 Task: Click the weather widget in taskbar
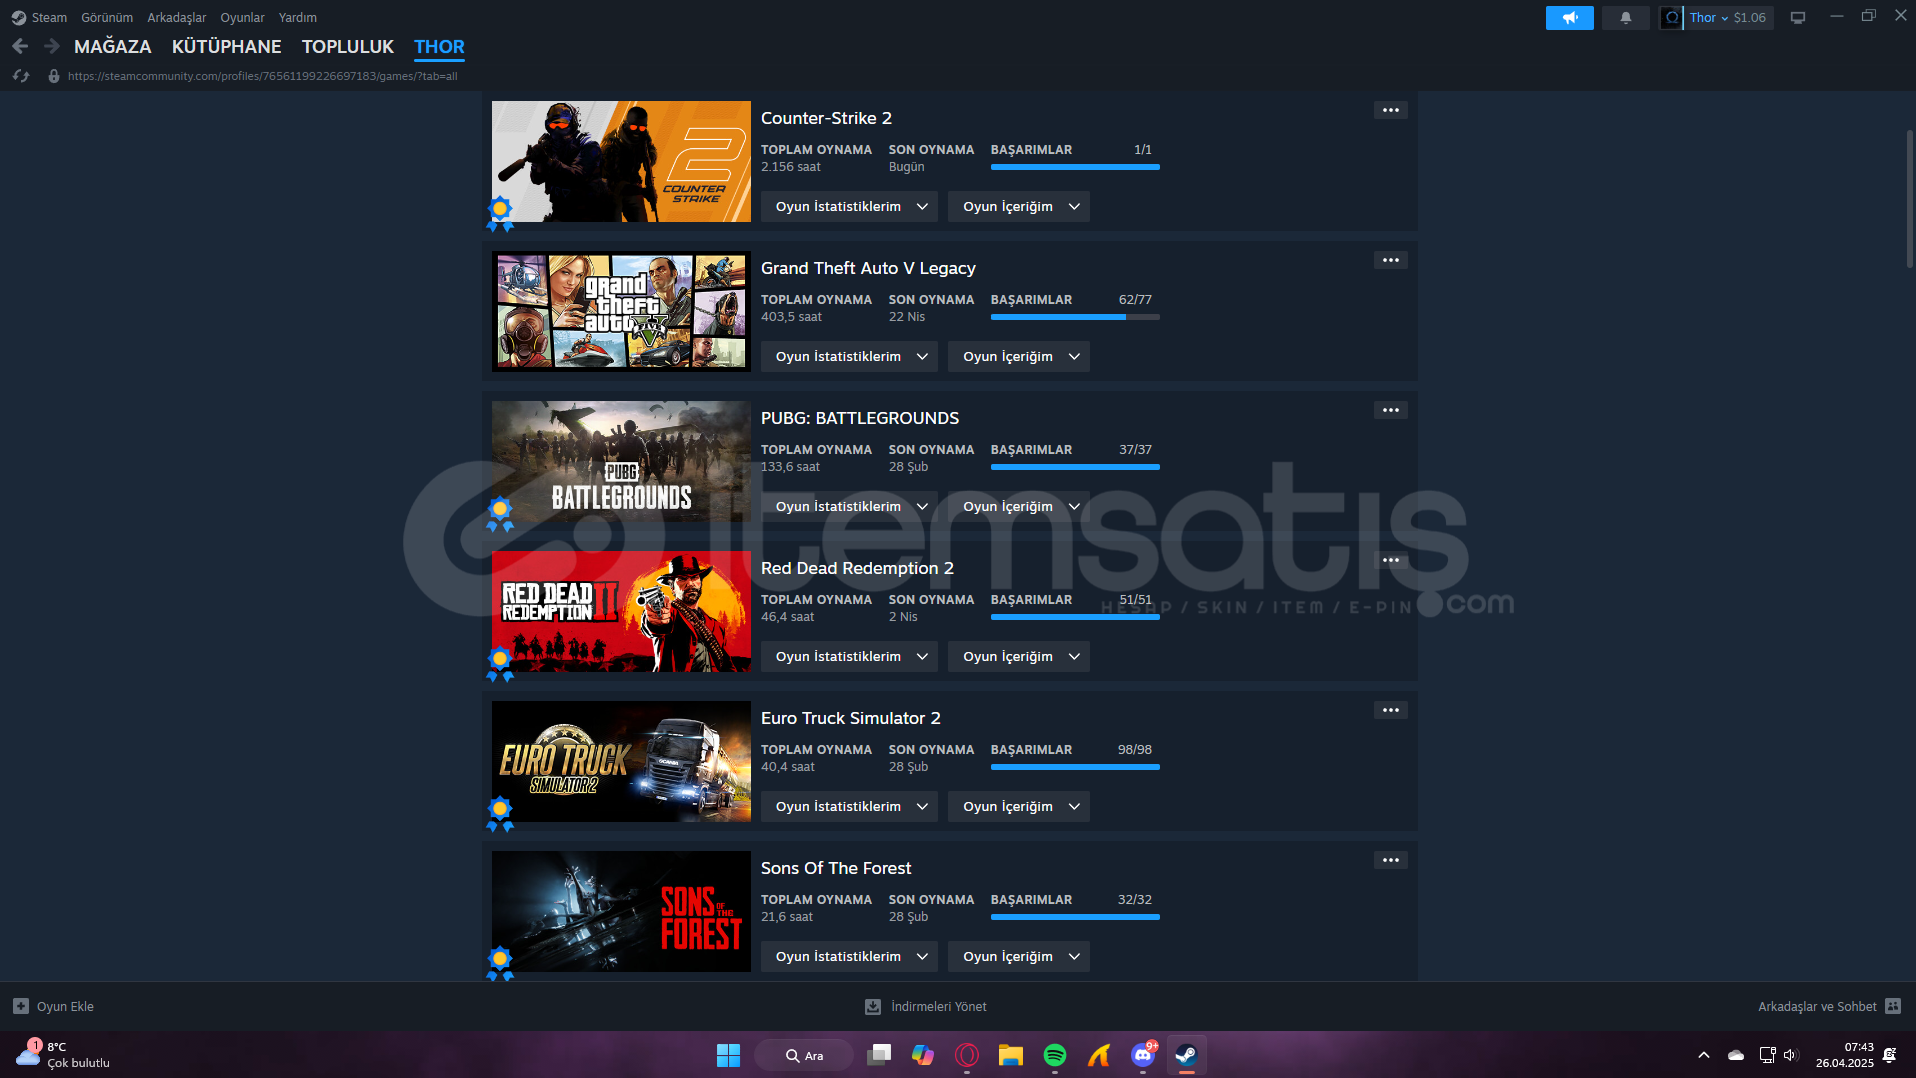point(64,1055)
